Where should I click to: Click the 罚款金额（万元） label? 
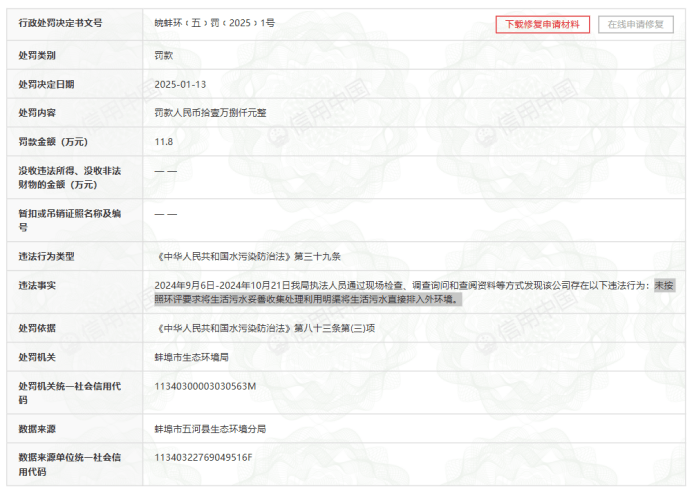tap(53, 142)
